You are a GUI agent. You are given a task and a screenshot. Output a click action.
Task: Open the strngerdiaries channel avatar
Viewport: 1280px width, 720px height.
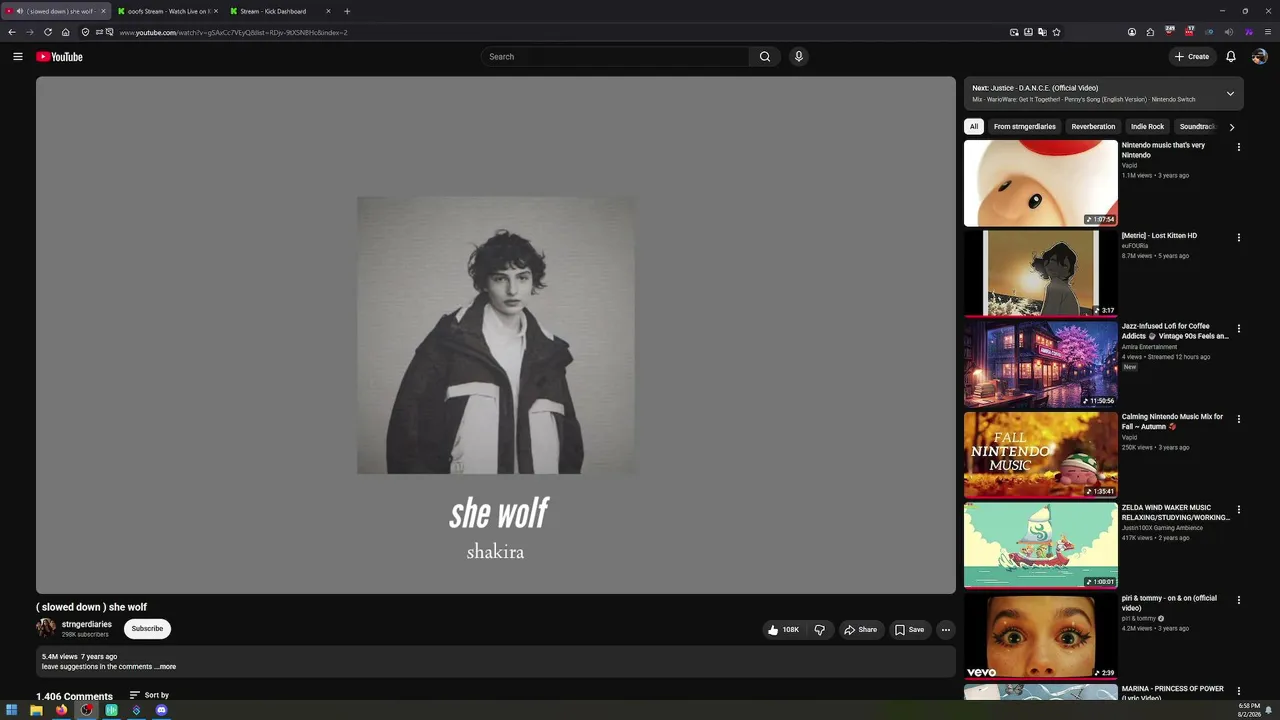46,628
